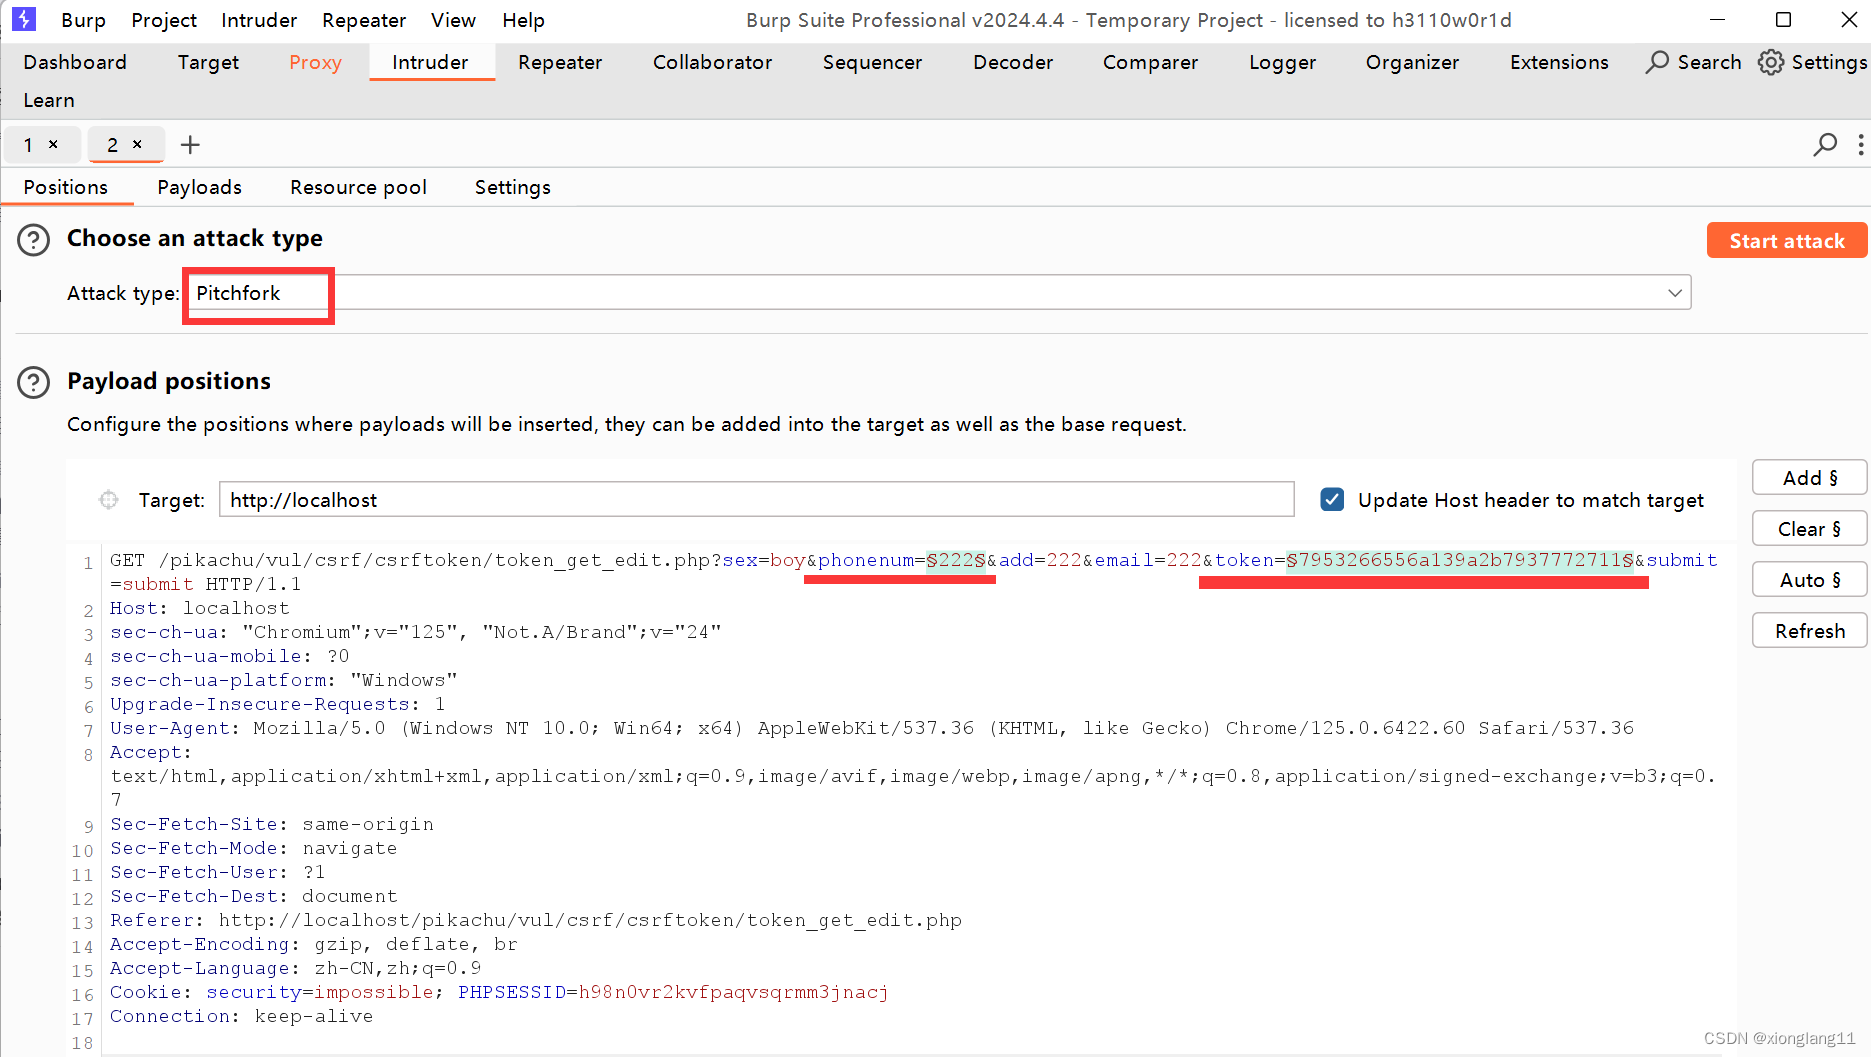Select the Intruder tool tab

[430, 62]
